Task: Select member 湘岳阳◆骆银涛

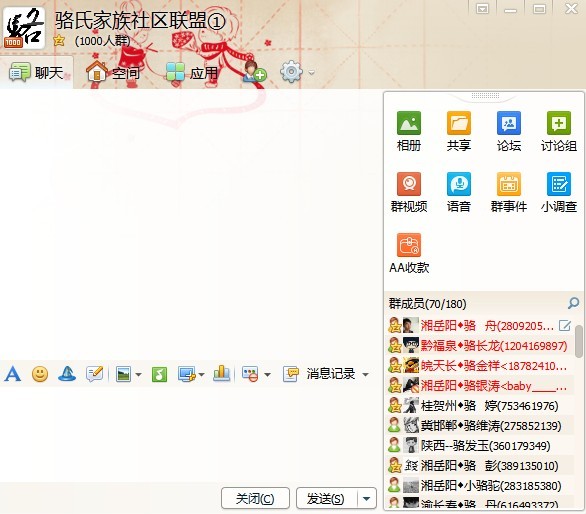Action: [x=480, y=385]
